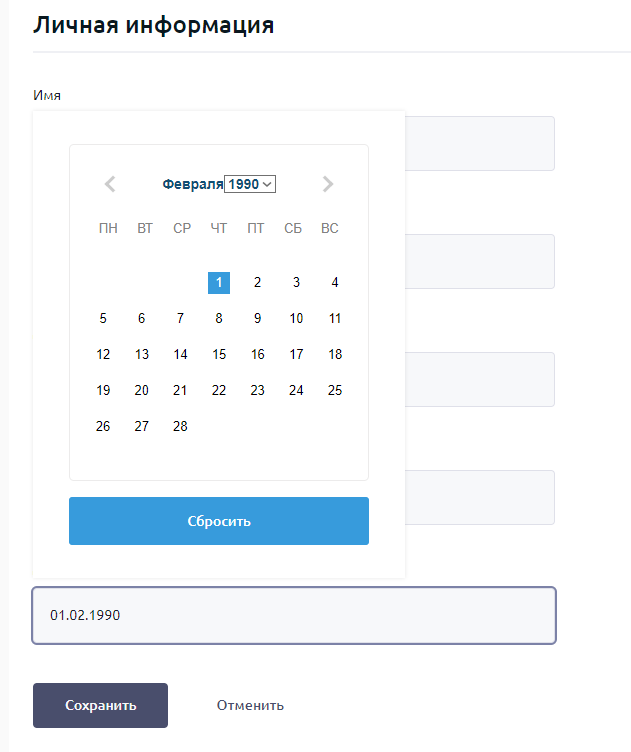Choose day 10 in the calendar
The width and height of the screenshot is (631, 752).
(x=296, y=319)
